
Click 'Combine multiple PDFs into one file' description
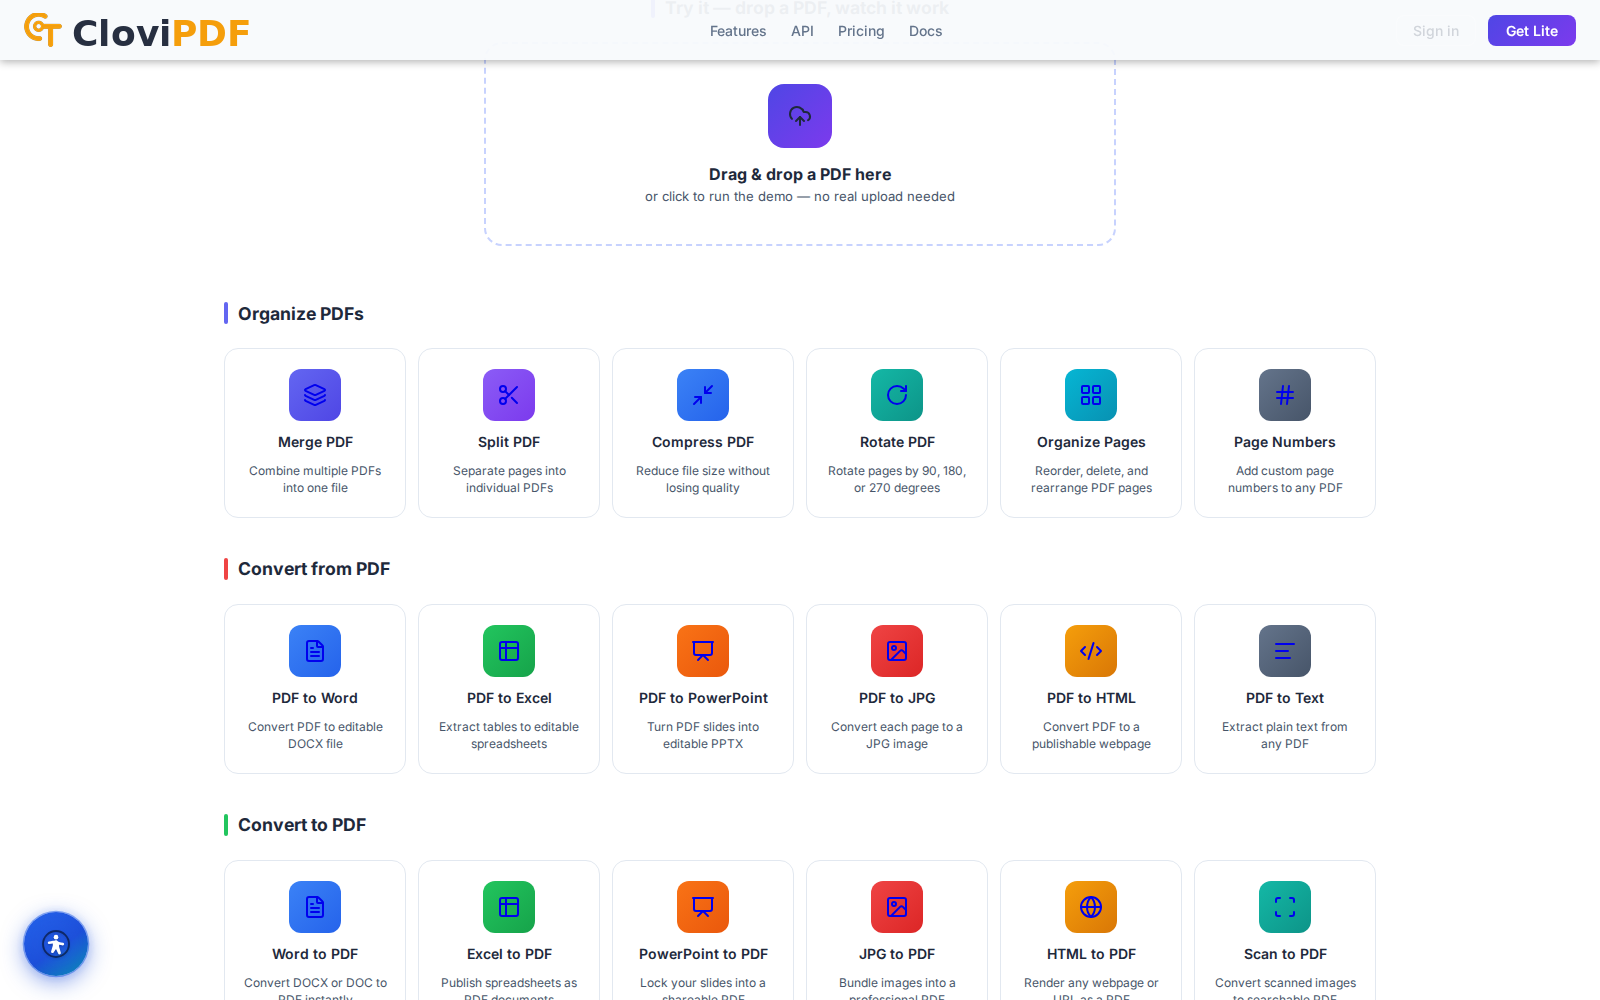tap(315, 479)
